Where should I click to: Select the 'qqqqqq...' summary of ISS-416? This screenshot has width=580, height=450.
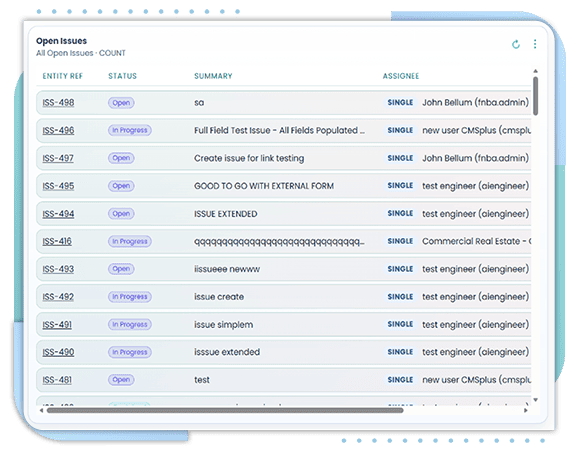279,241
